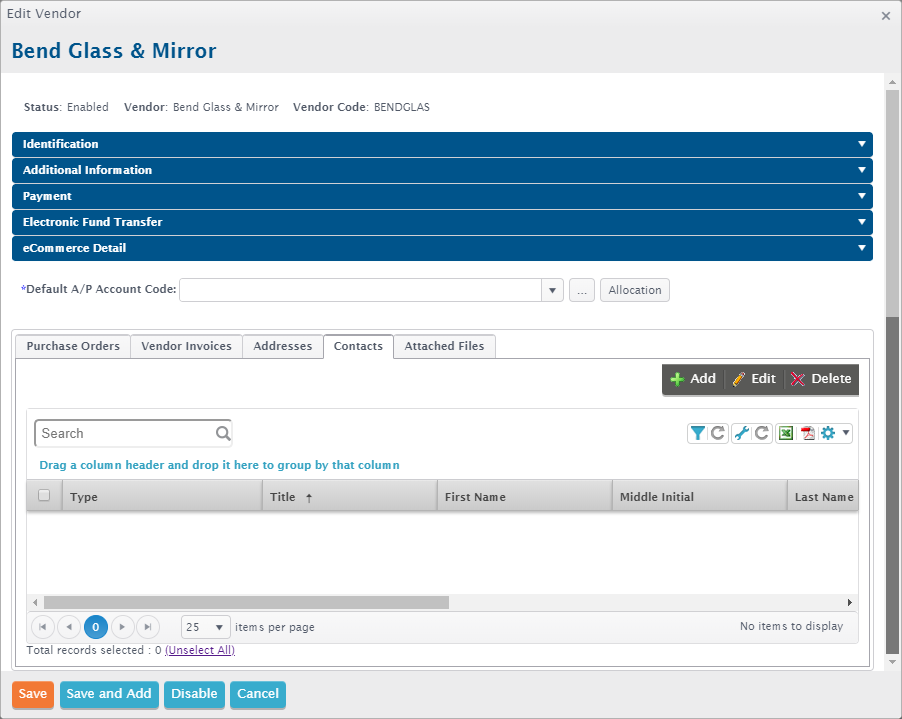This screenshot has width=902, height=719.
Task: Click the horizontal grid scrollbar thumb
Action: 246,603
